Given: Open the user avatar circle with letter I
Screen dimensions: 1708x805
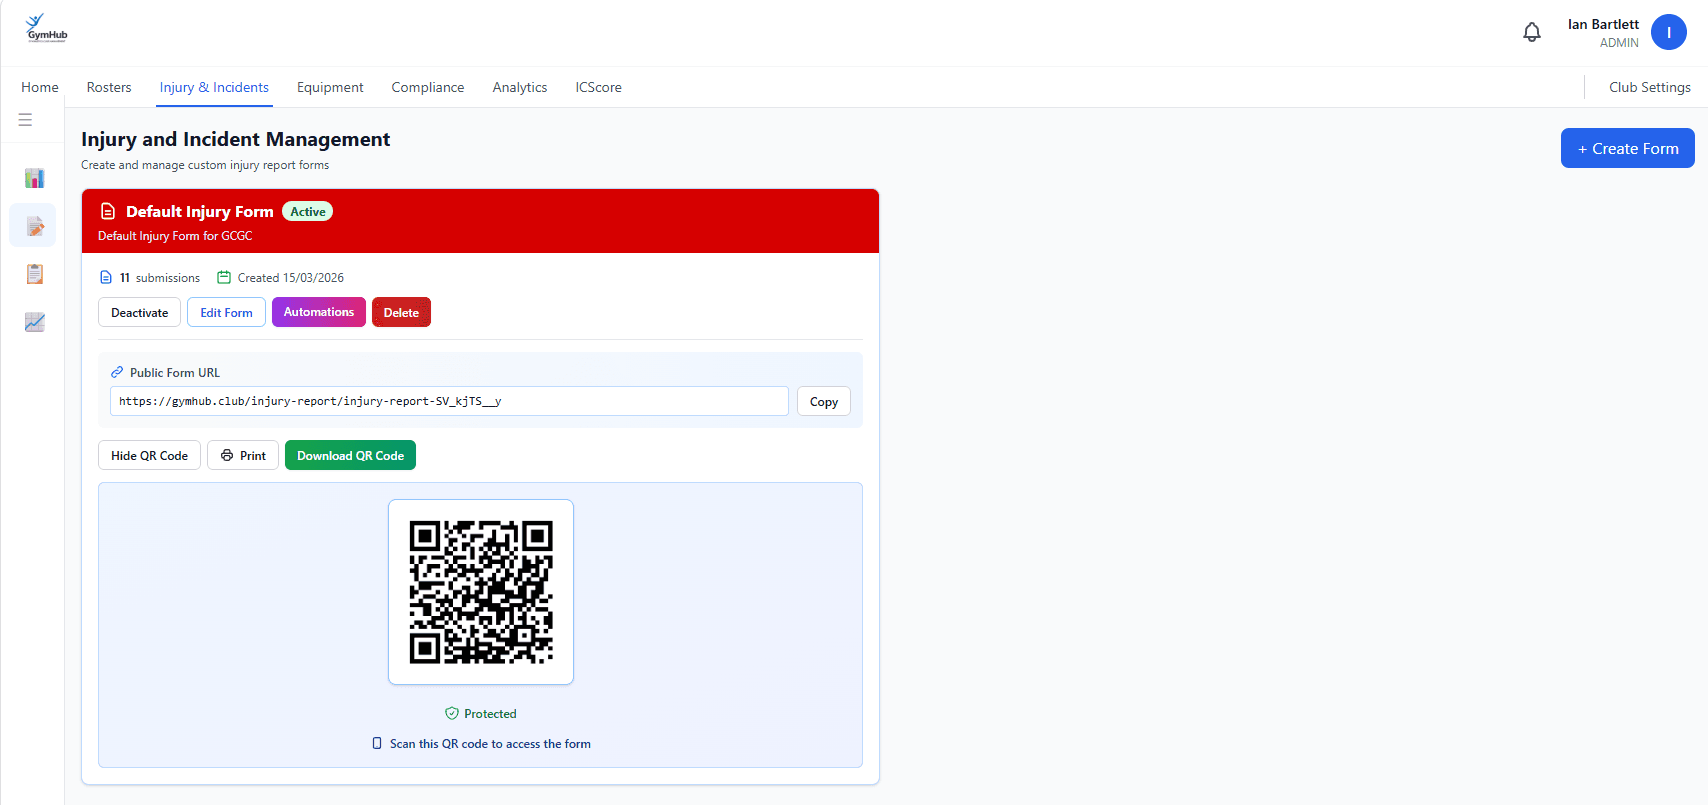Looking at the screenshot, I should tap(1669, 32).
